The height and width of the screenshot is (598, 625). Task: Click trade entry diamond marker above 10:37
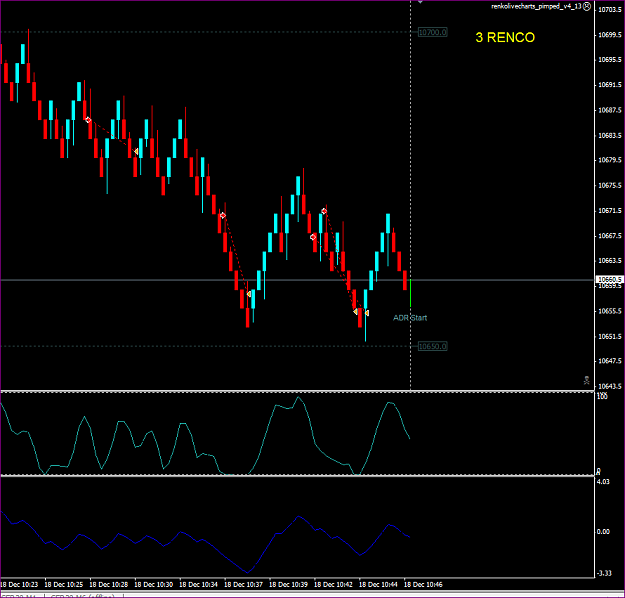tap(223, 215)
